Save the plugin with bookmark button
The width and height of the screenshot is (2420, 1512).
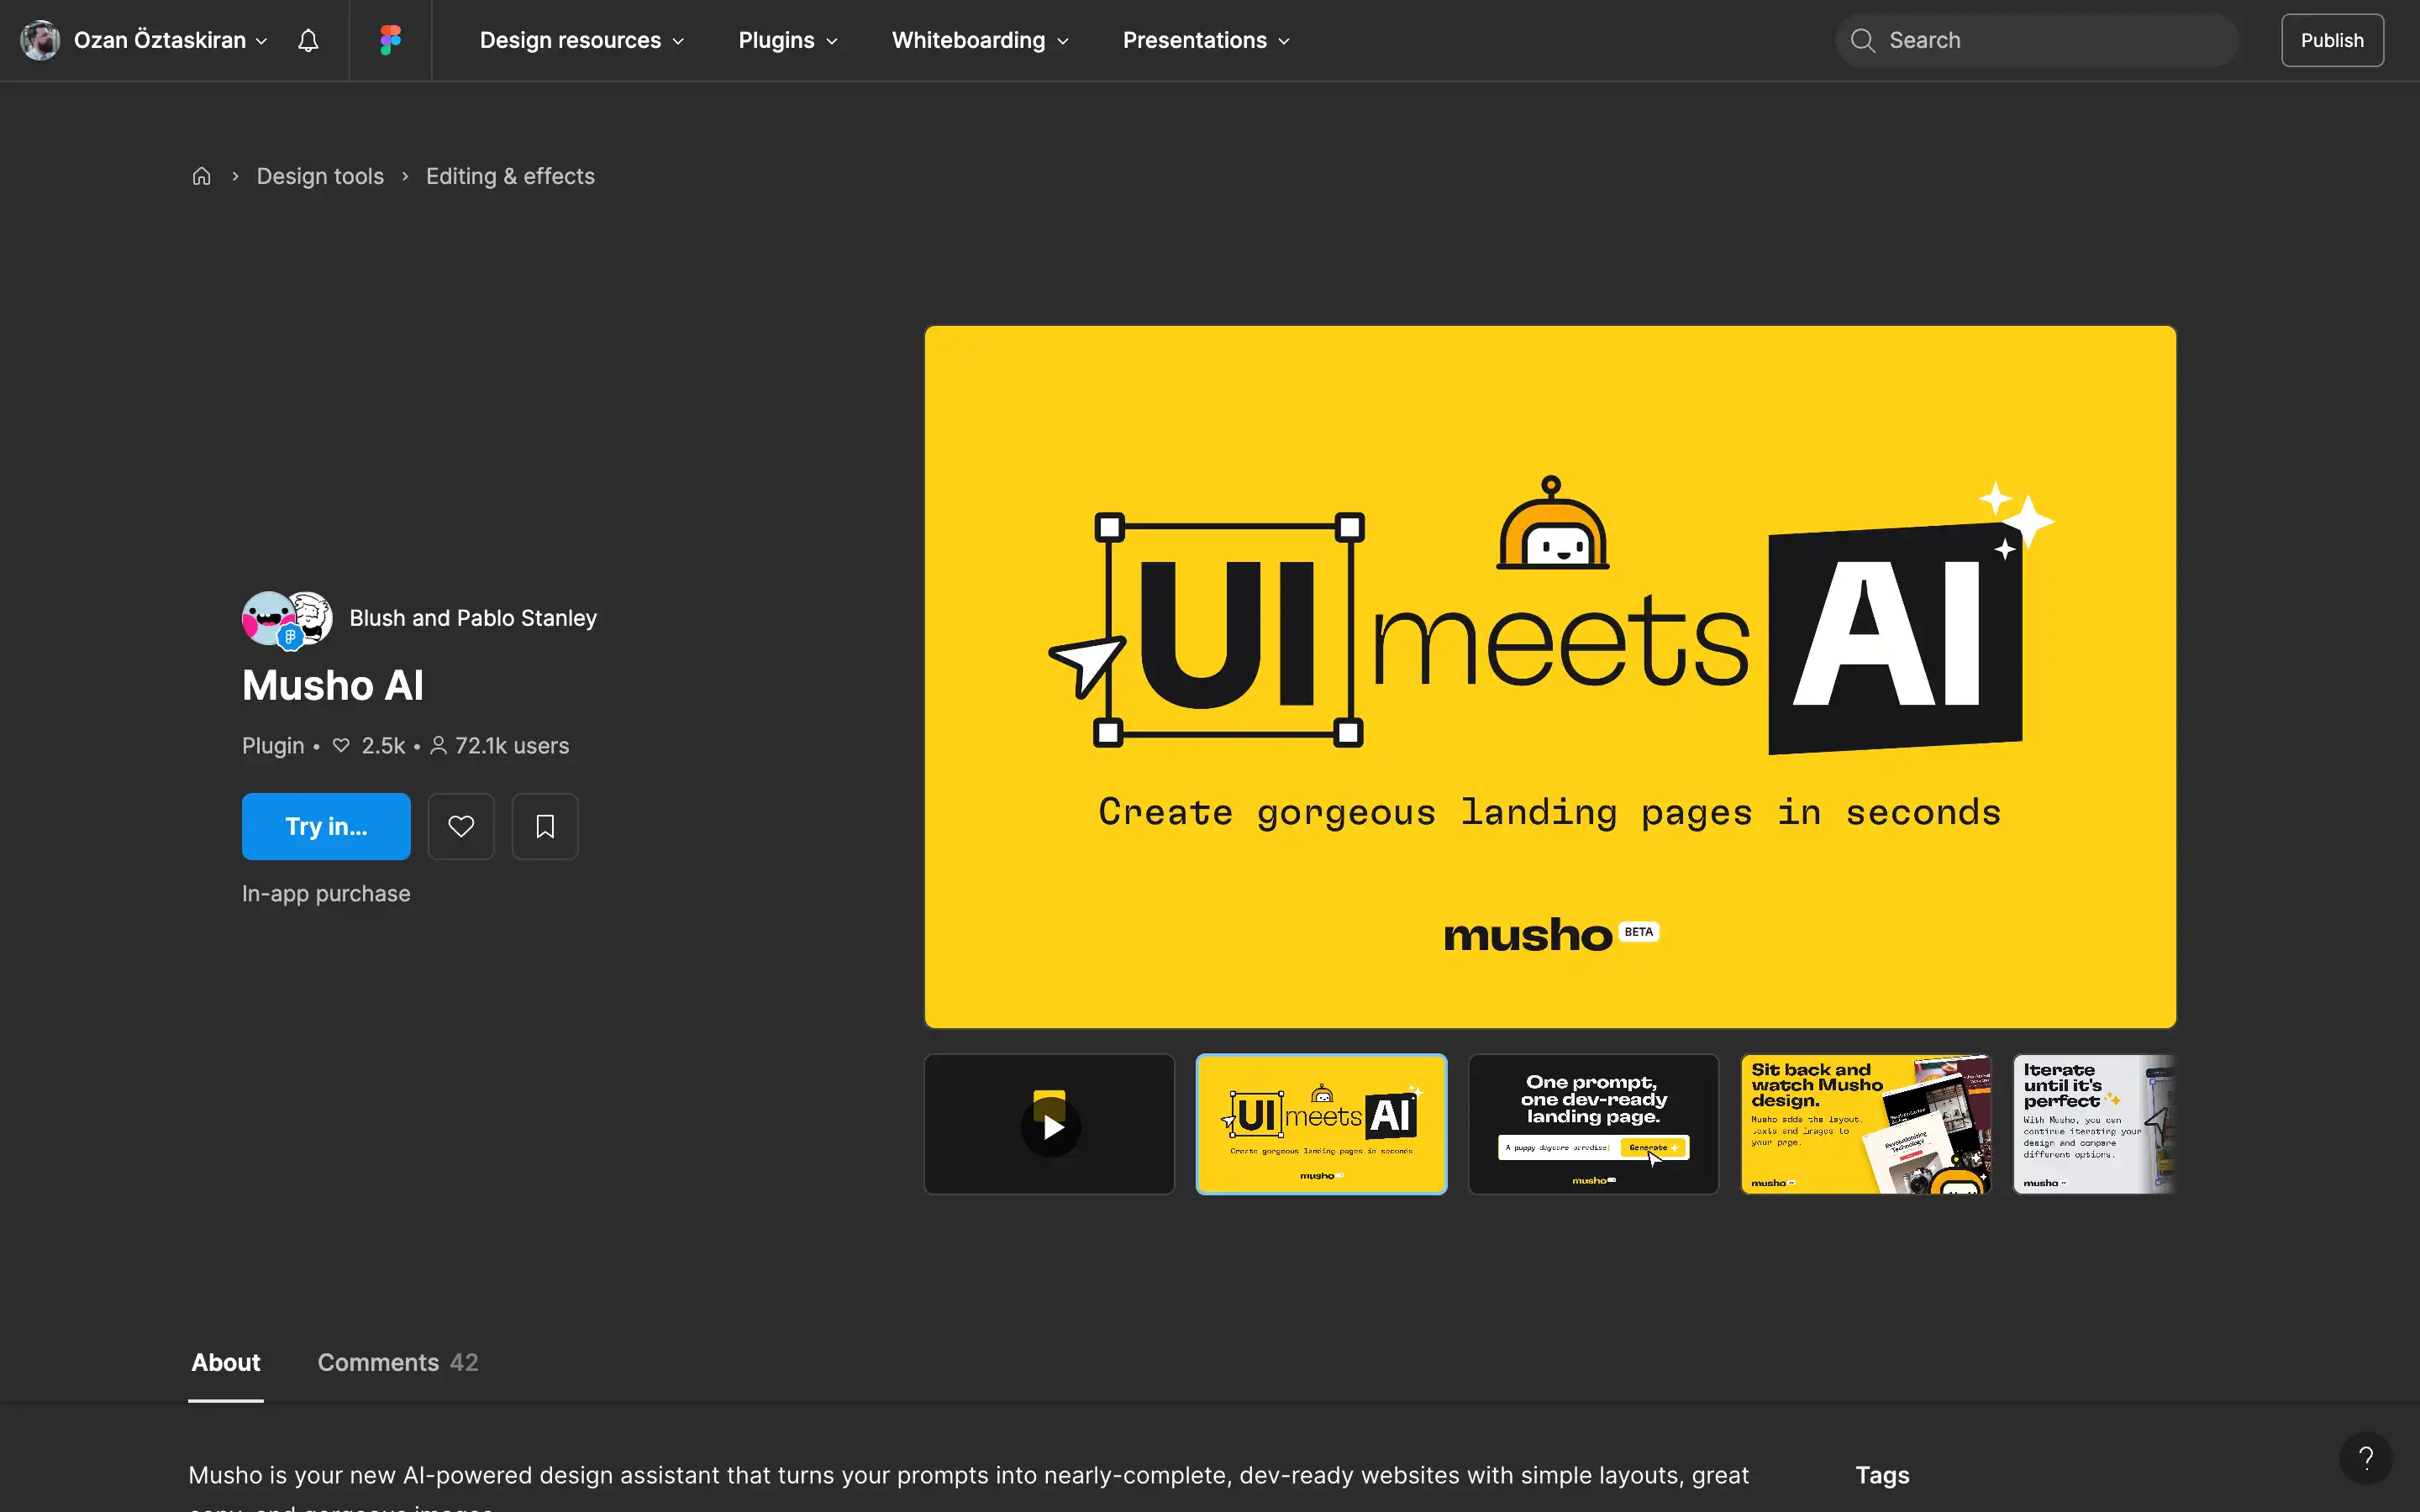click(x=545, y=826)
